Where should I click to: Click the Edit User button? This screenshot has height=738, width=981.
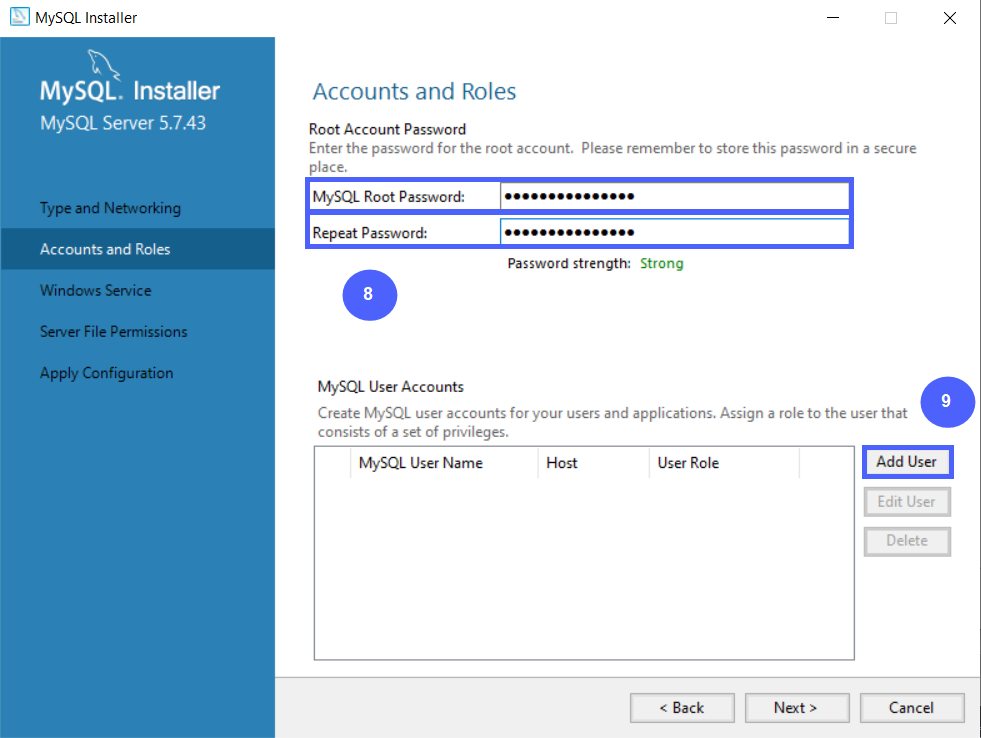pyautogui.click(x=906, y=501)
